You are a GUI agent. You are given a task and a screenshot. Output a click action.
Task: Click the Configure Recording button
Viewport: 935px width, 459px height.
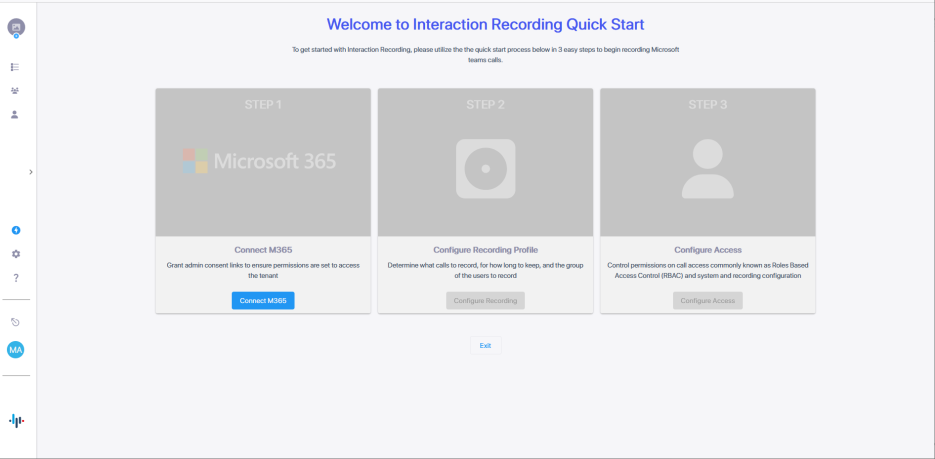(485, 300)
